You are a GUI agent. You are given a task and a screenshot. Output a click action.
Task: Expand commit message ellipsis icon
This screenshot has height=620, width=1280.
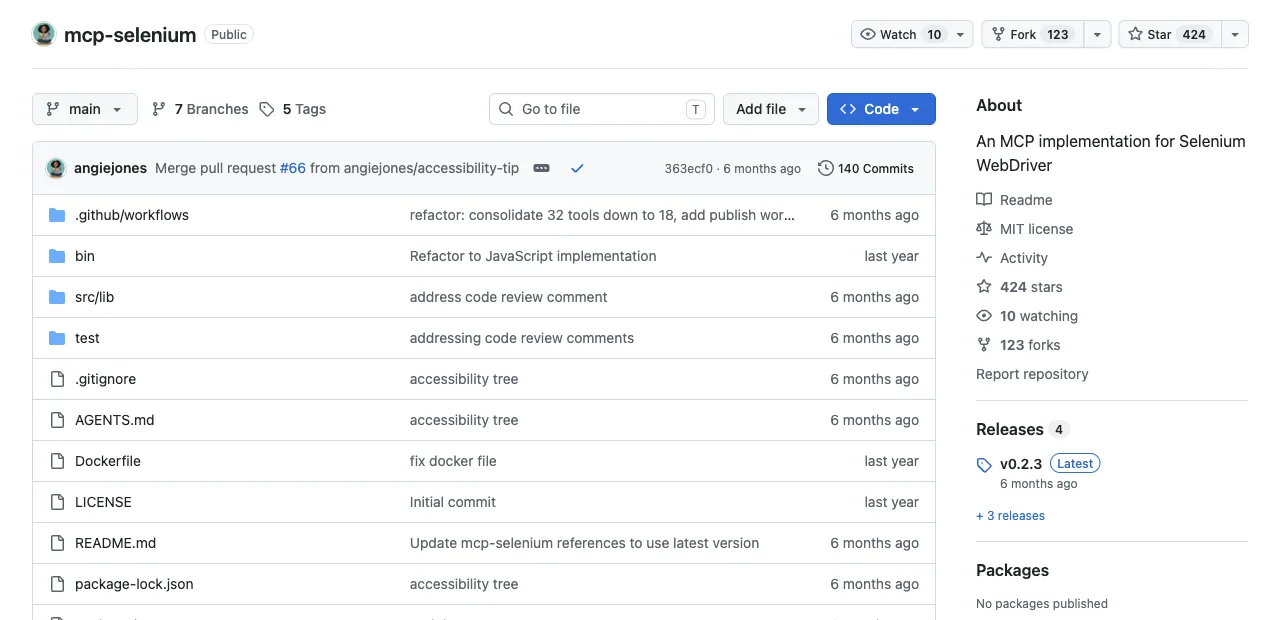point(541,168)
